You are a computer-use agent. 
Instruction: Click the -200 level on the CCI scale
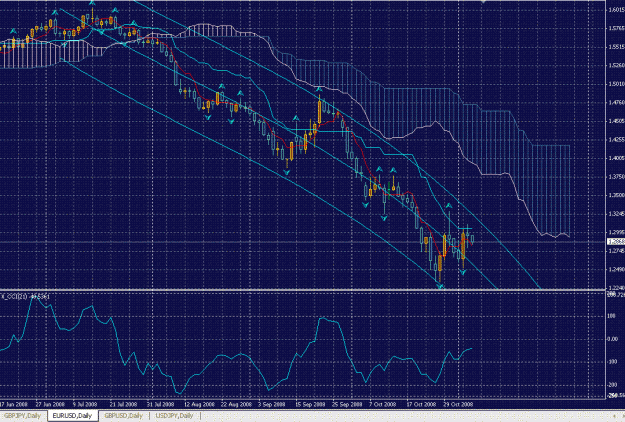[613, 385]
